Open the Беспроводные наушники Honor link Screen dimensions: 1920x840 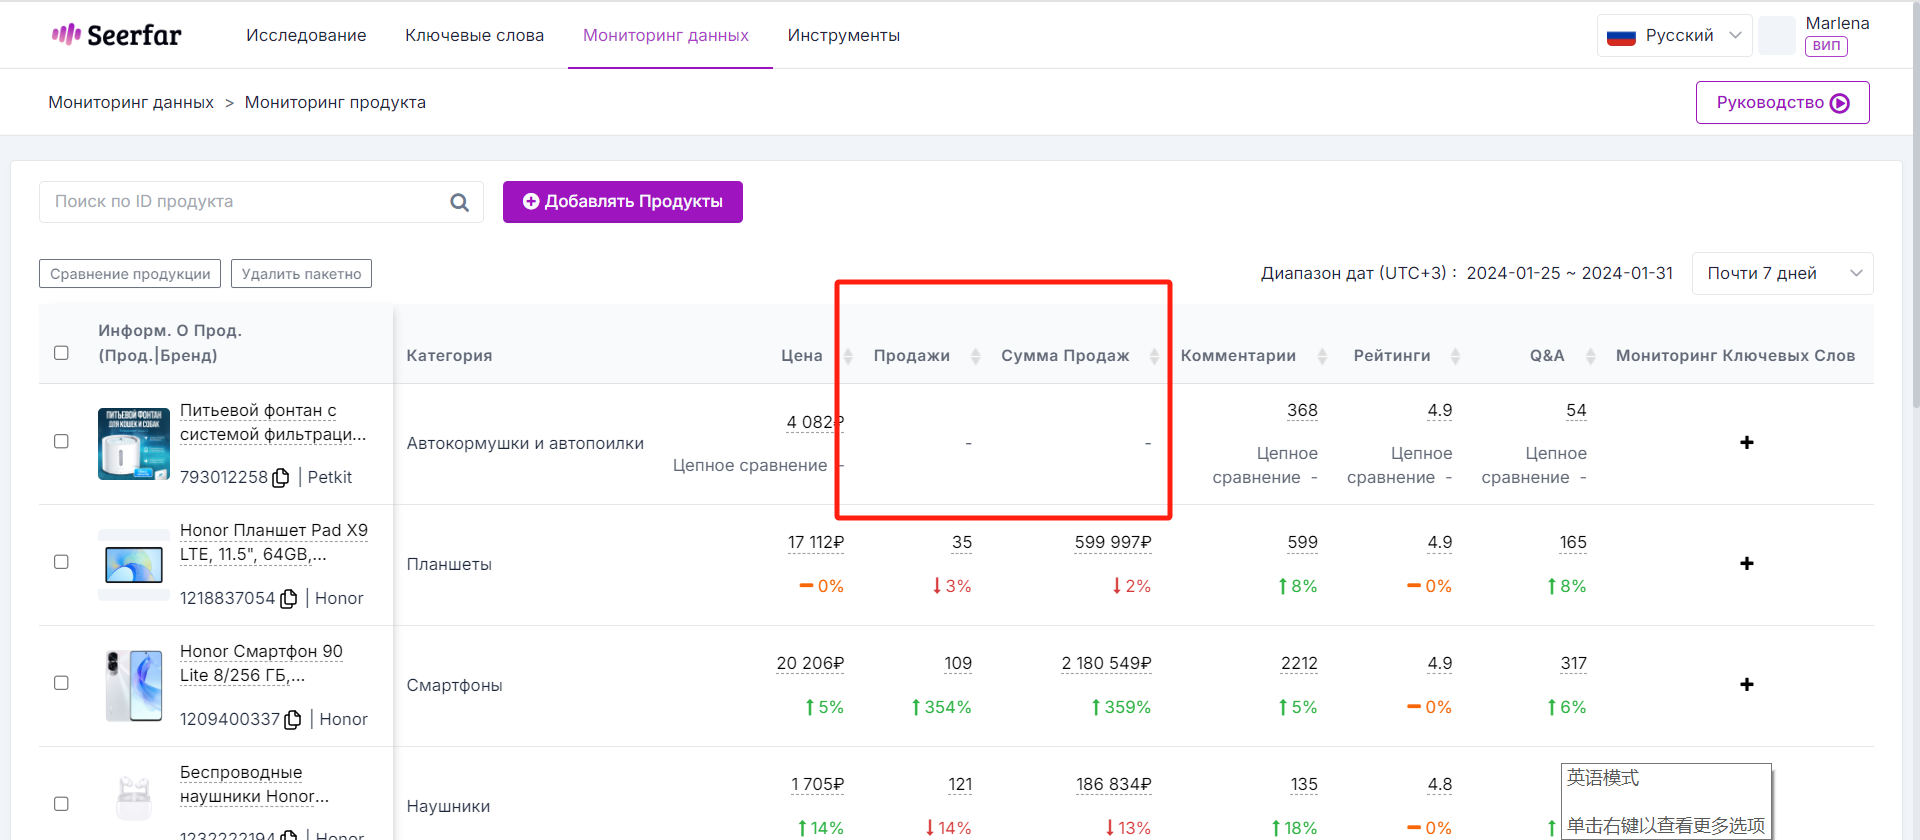pos(254,785)
